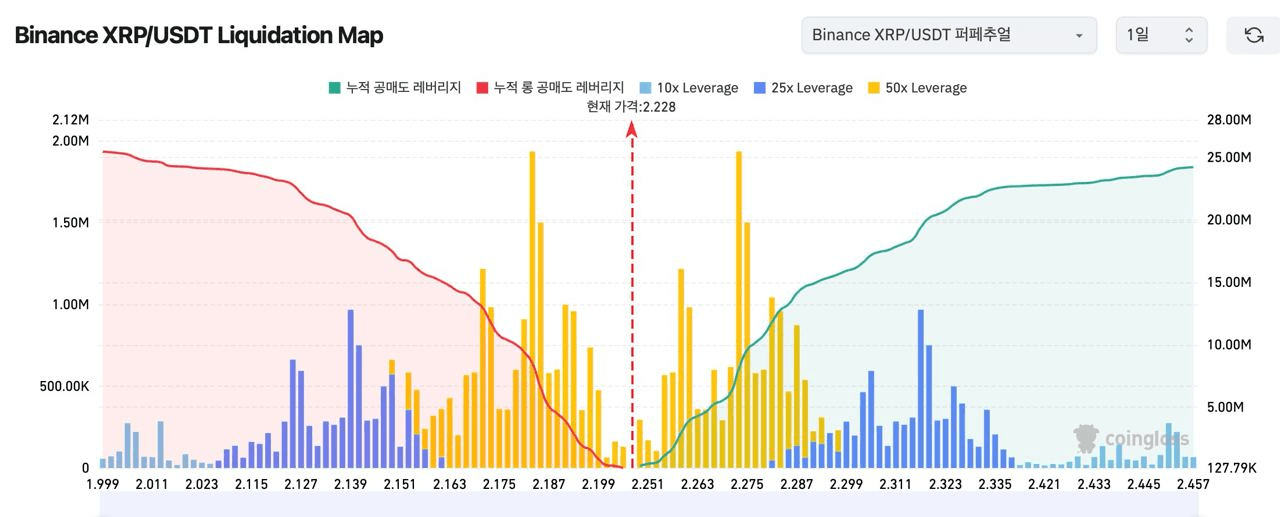
Task: Click the 15.00M right axis label
Action: pyautogui.click(x=1230, y=282)
